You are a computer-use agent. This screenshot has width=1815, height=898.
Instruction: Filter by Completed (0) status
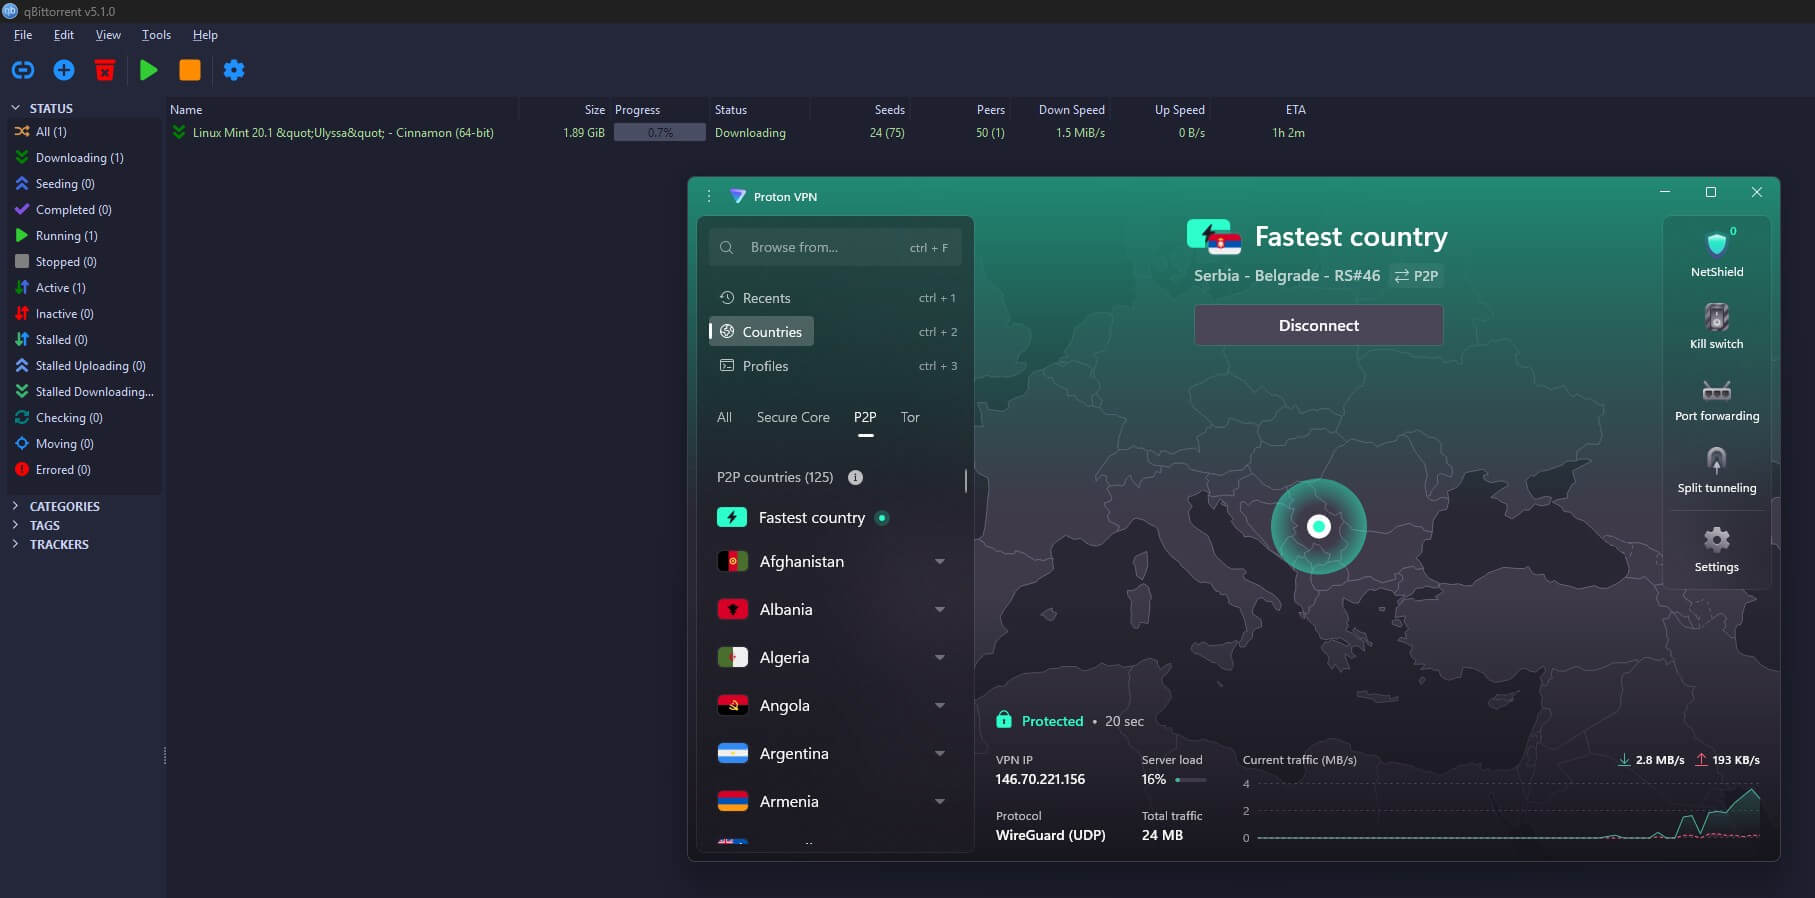click(x=73, y=210)
